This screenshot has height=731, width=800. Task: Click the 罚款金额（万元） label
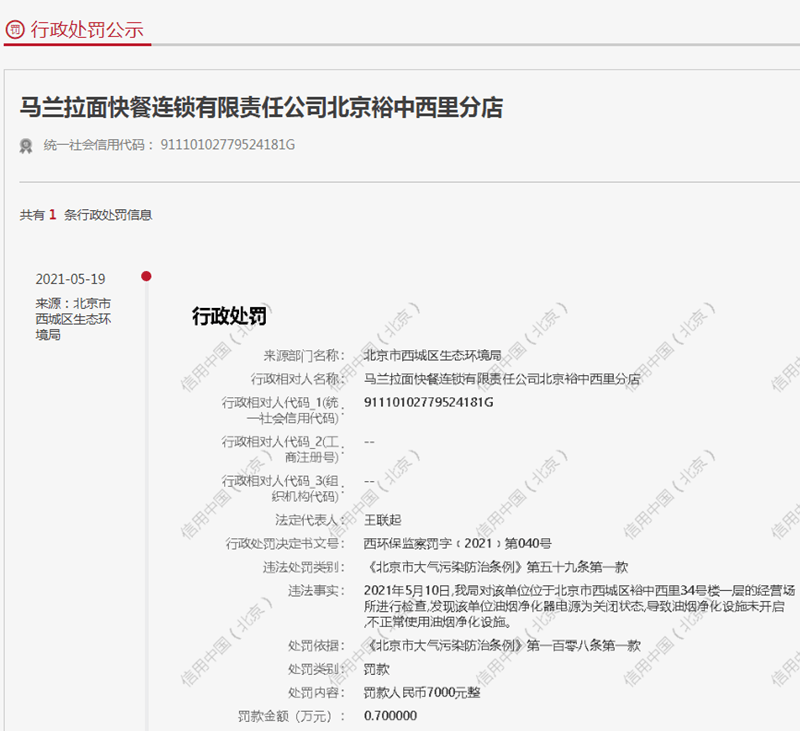[x=291, y=716]
